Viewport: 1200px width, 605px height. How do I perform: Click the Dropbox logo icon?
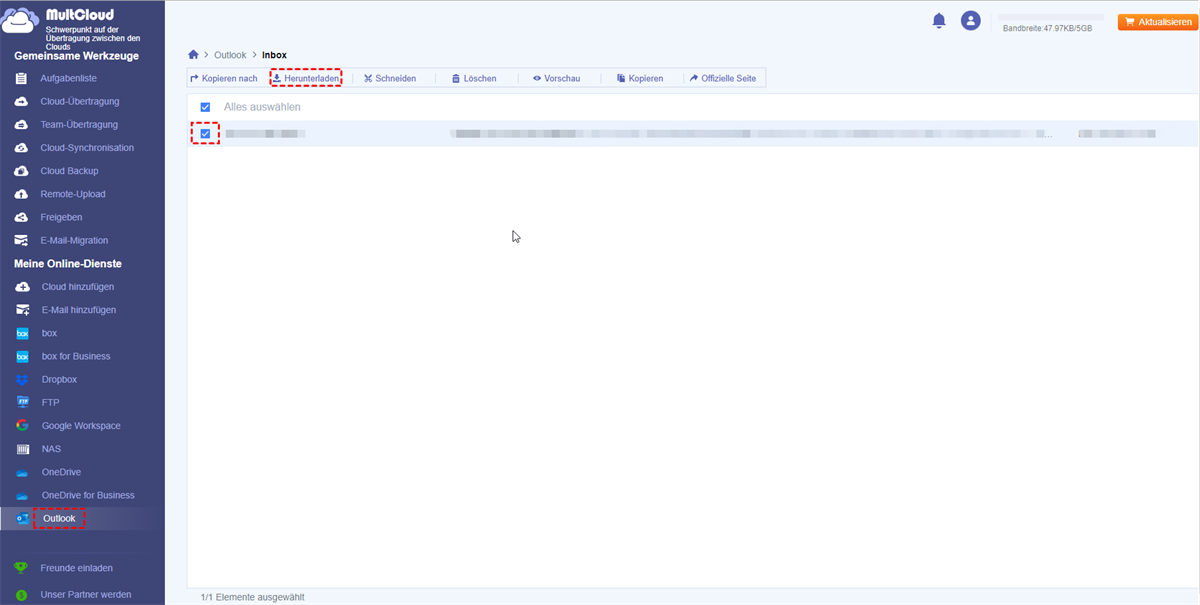(x=22, y=379)
